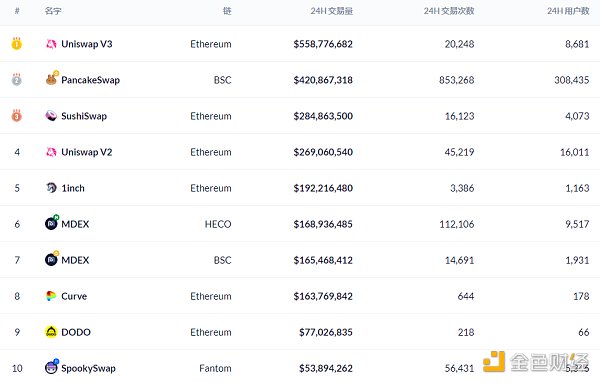Sort by 24H交易次数 column header

(449, 11)
